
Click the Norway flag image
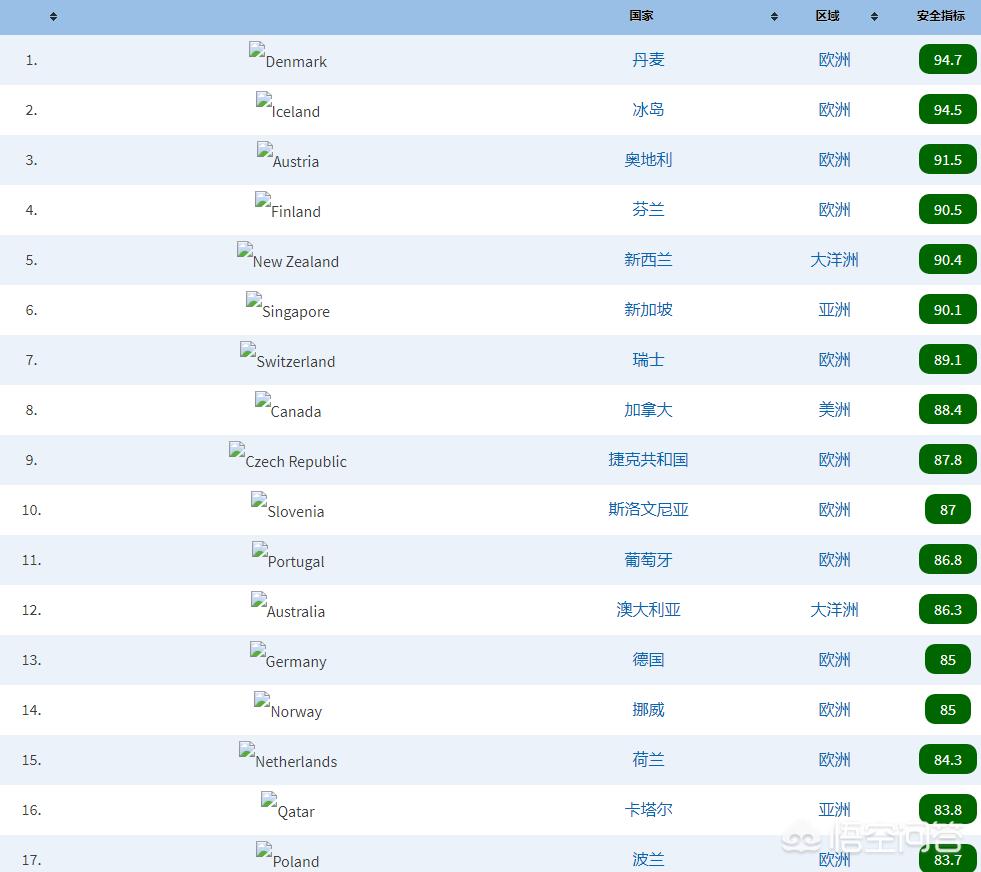(x=262, y=701)
